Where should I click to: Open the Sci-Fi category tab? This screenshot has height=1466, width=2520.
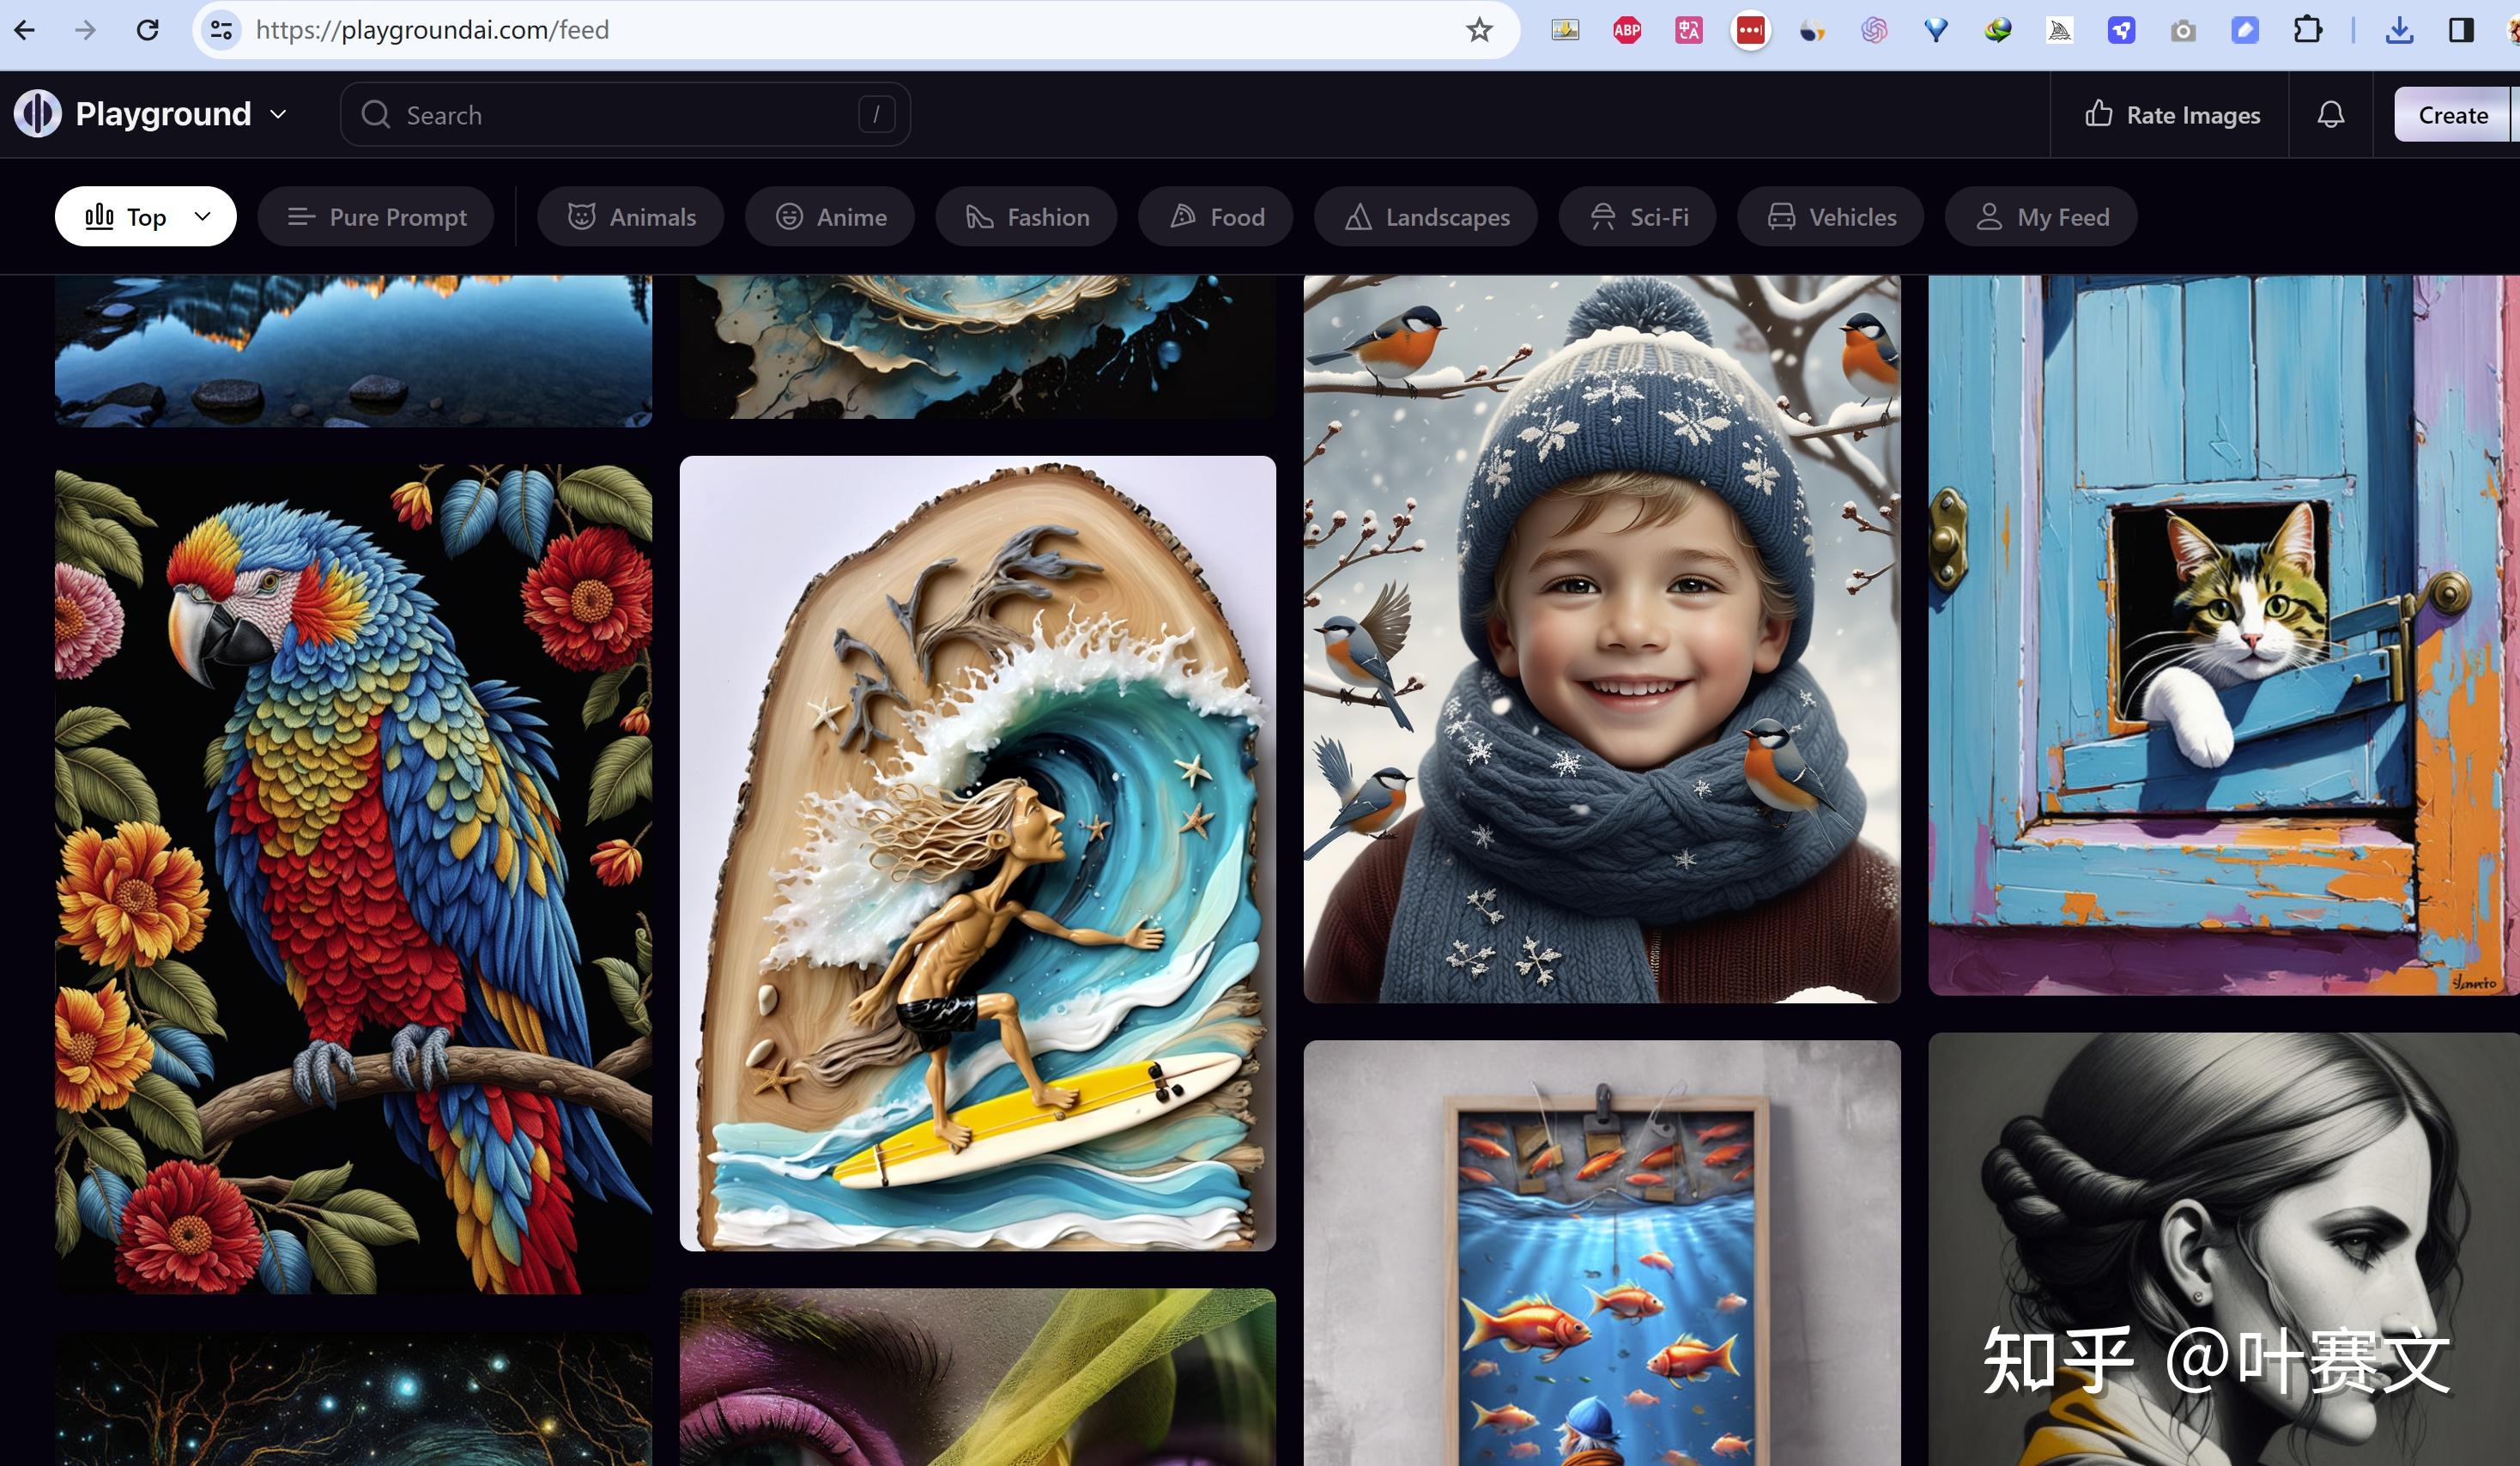[x=1637, y=216]
